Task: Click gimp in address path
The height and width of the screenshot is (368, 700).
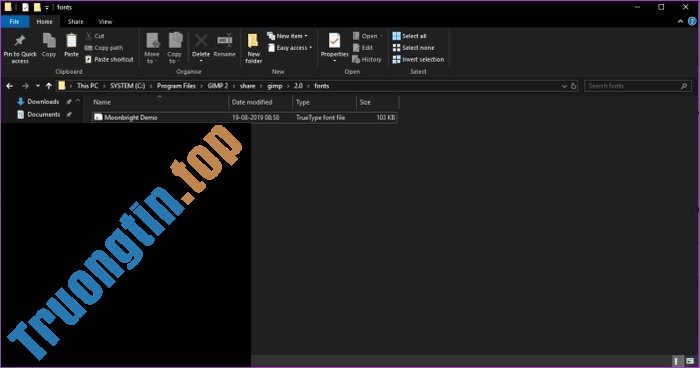Action: pos(275,86)
